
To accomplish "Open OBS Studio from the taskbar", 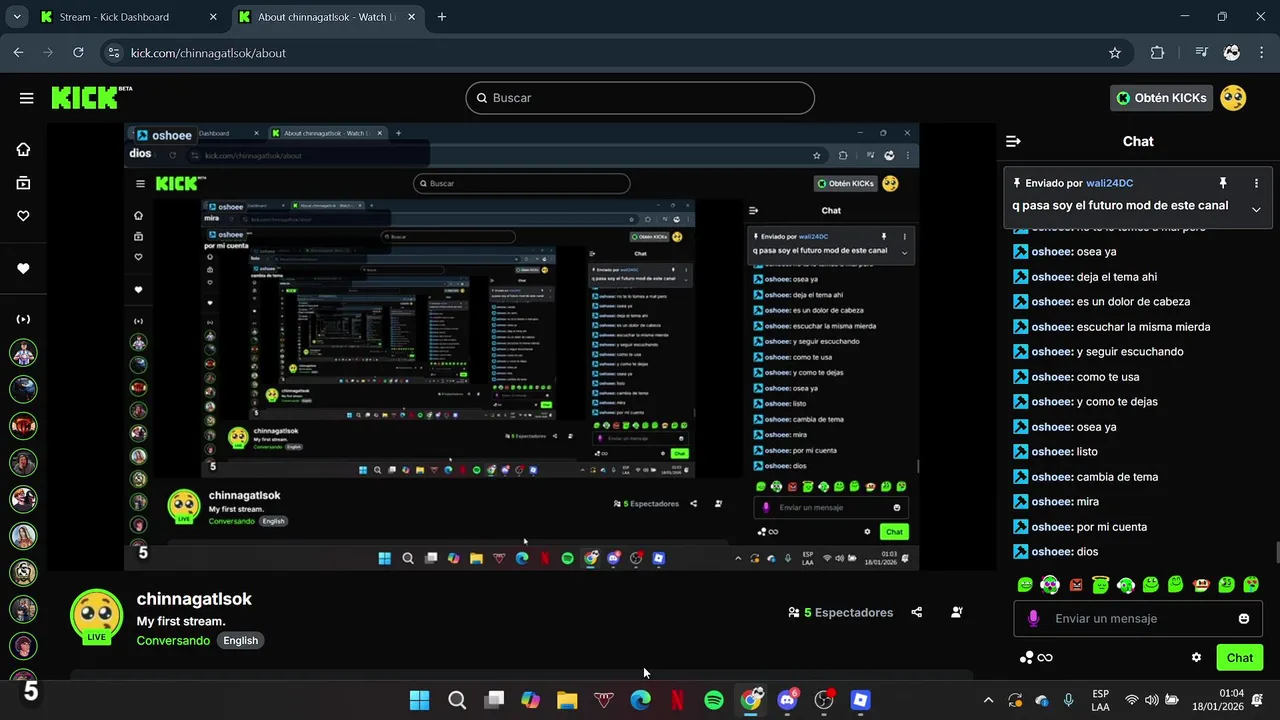I will tap(824, 700).
